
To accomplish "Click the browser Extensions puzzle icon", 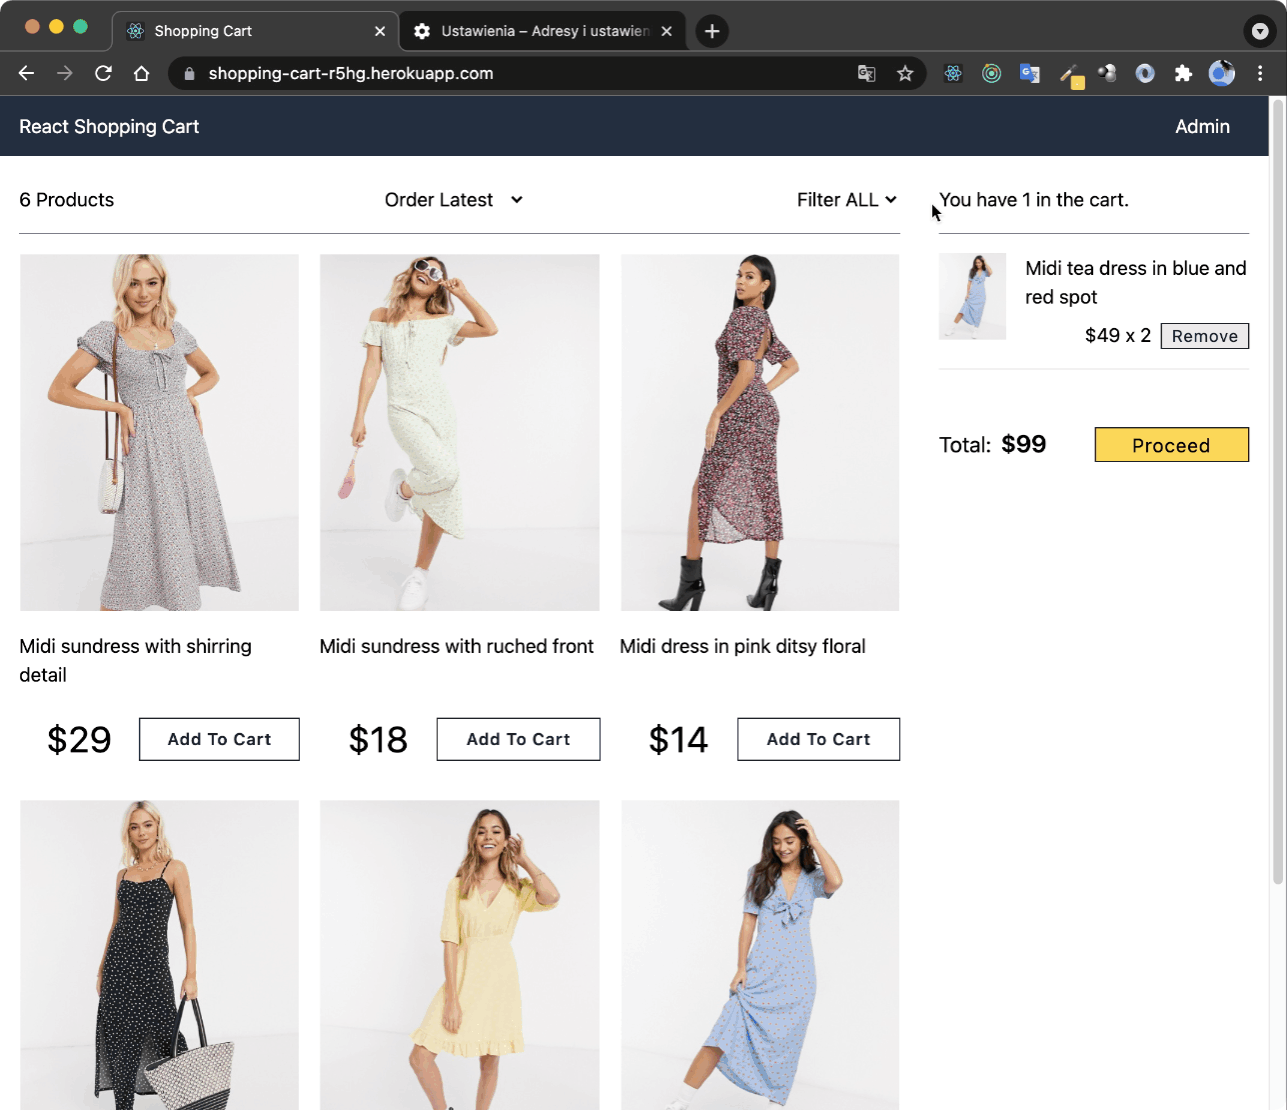I will pyautogui.click(x=1183, y=73).
